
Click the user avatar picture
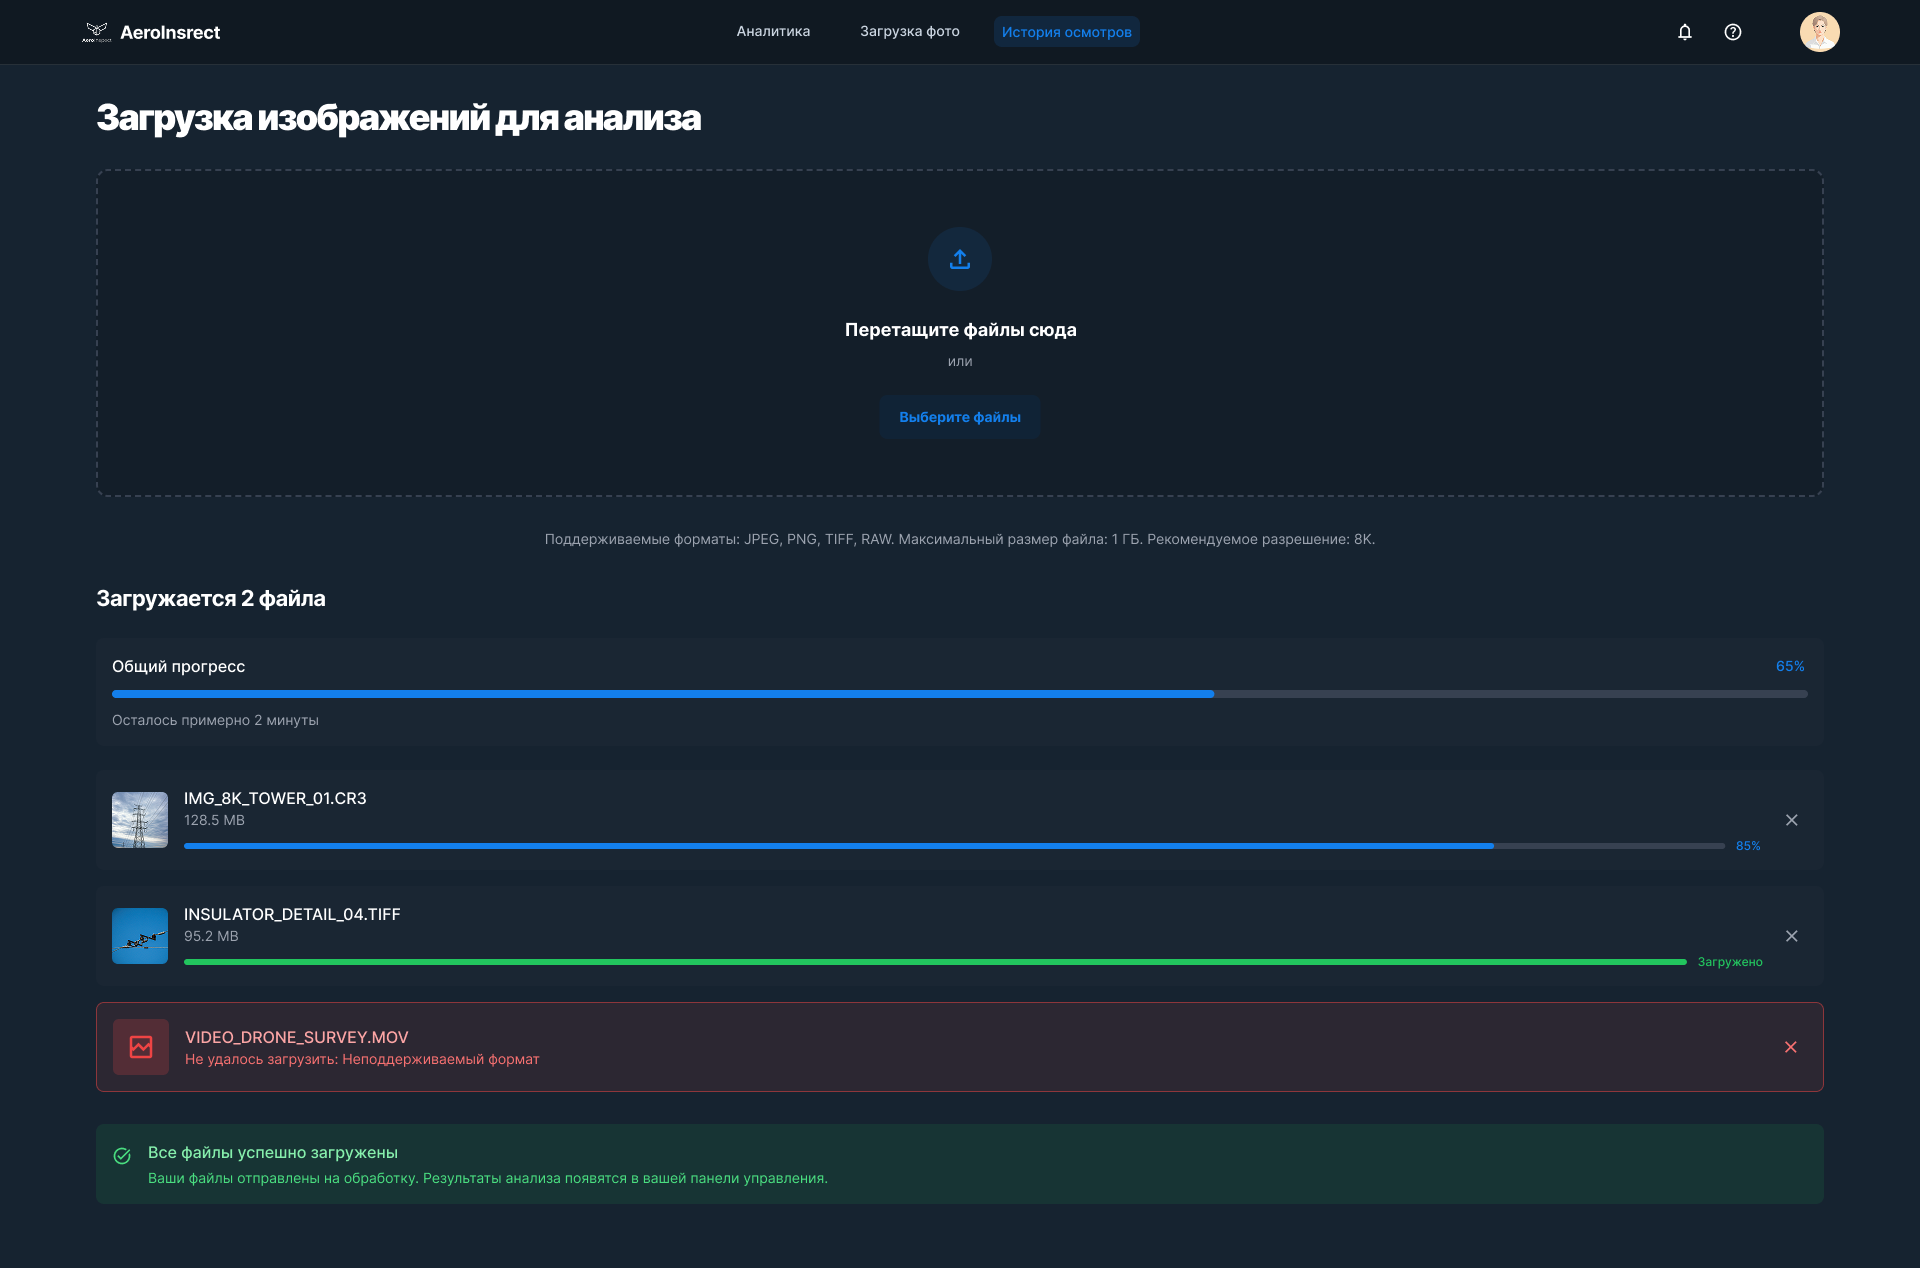(x=1819, y=32)
